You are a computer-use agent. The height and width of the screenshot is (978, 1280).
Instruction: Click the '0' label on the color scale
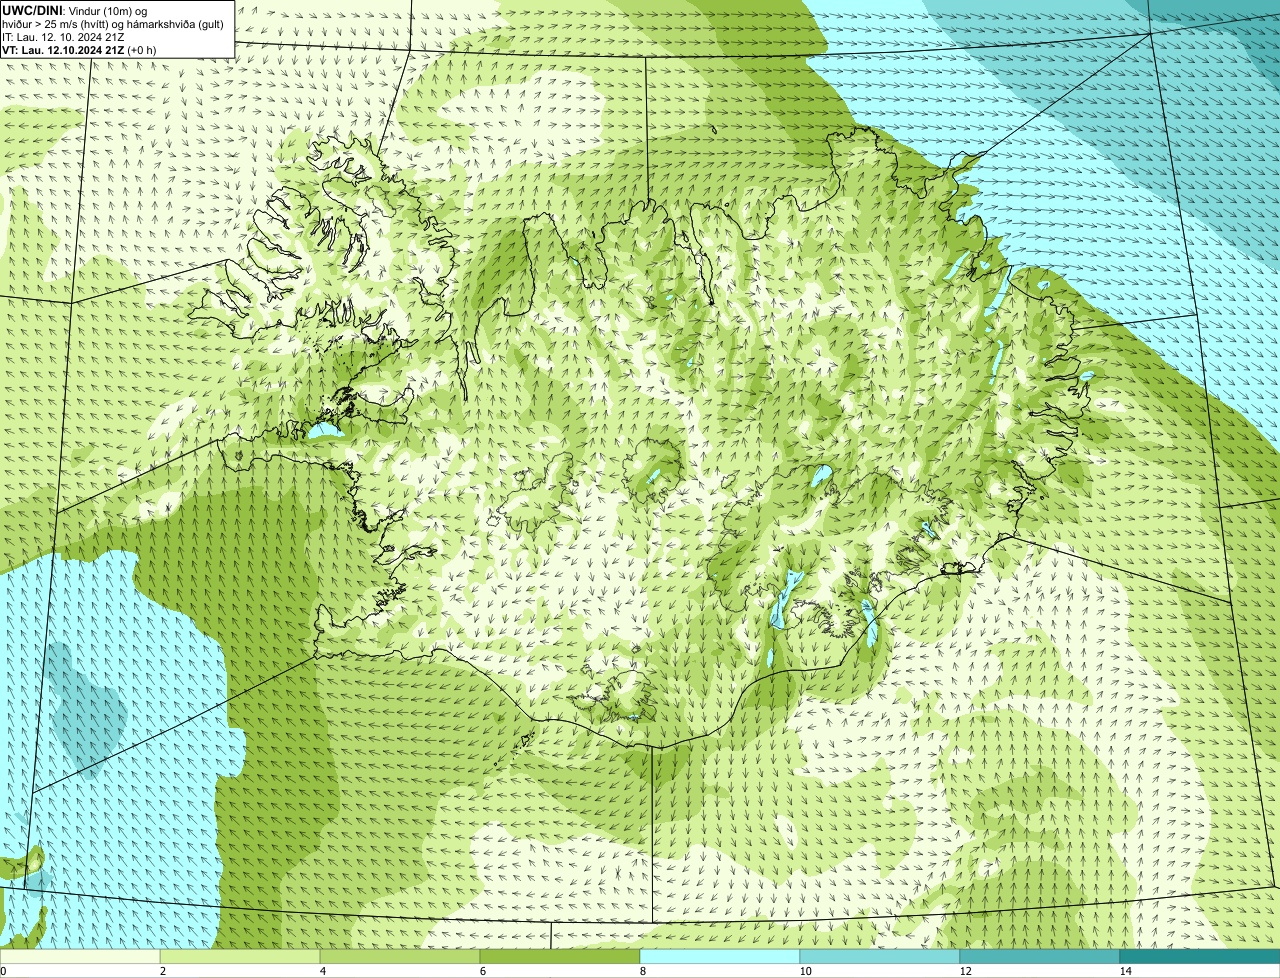point(3,971)
